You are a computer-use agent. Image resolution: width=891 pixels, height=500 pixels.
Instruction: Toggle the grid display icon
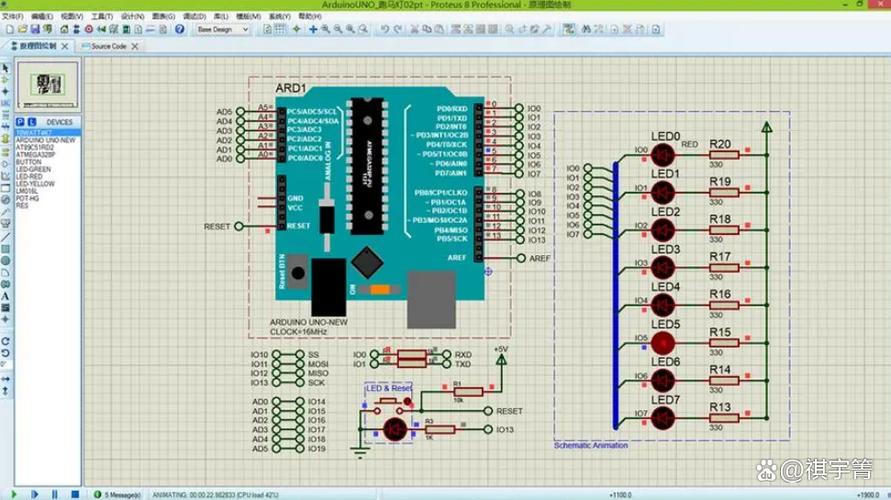pos(280,29)
